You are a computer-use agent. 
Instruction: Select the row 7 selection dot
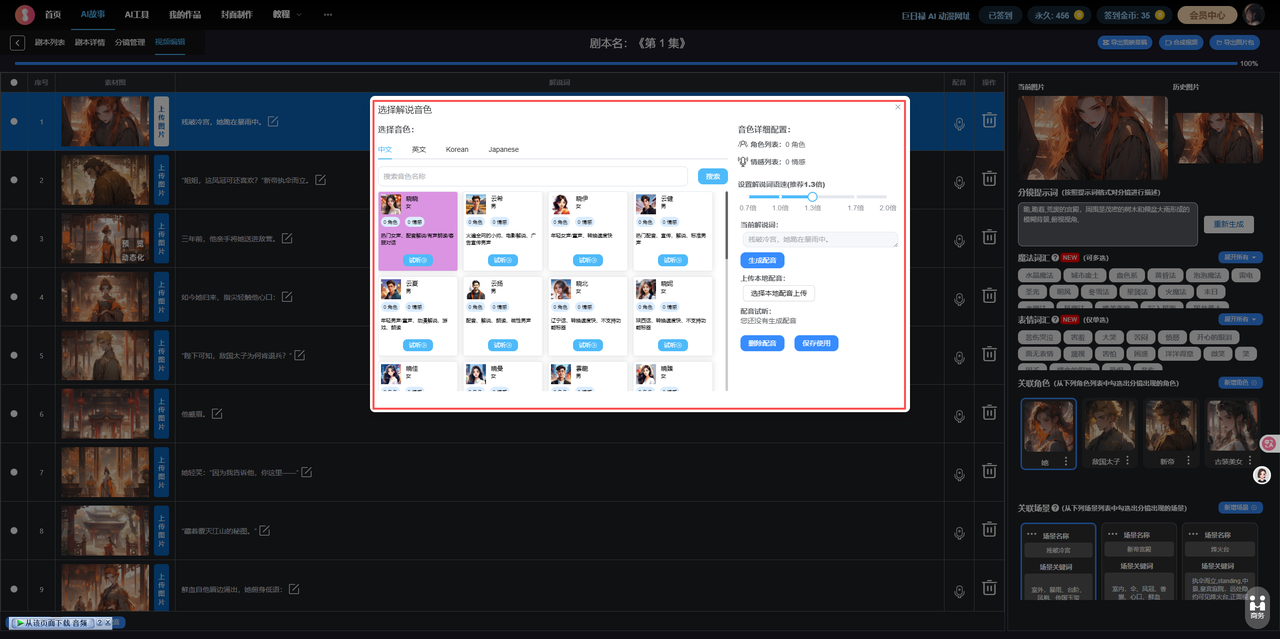click(14, 472)
